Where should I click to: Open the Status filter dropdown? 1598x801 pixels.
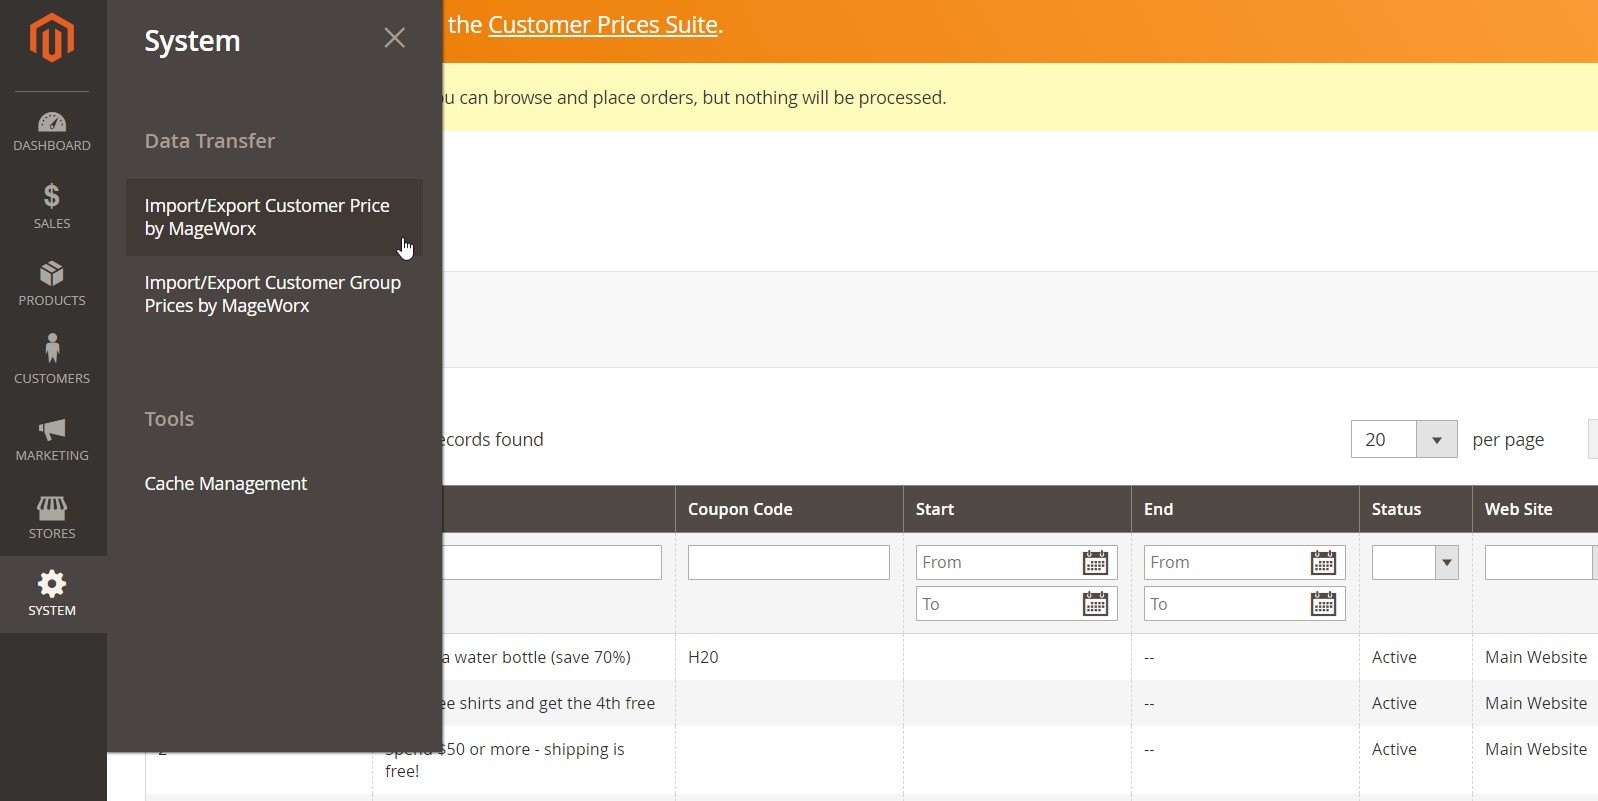click(x=1415, y=562)
